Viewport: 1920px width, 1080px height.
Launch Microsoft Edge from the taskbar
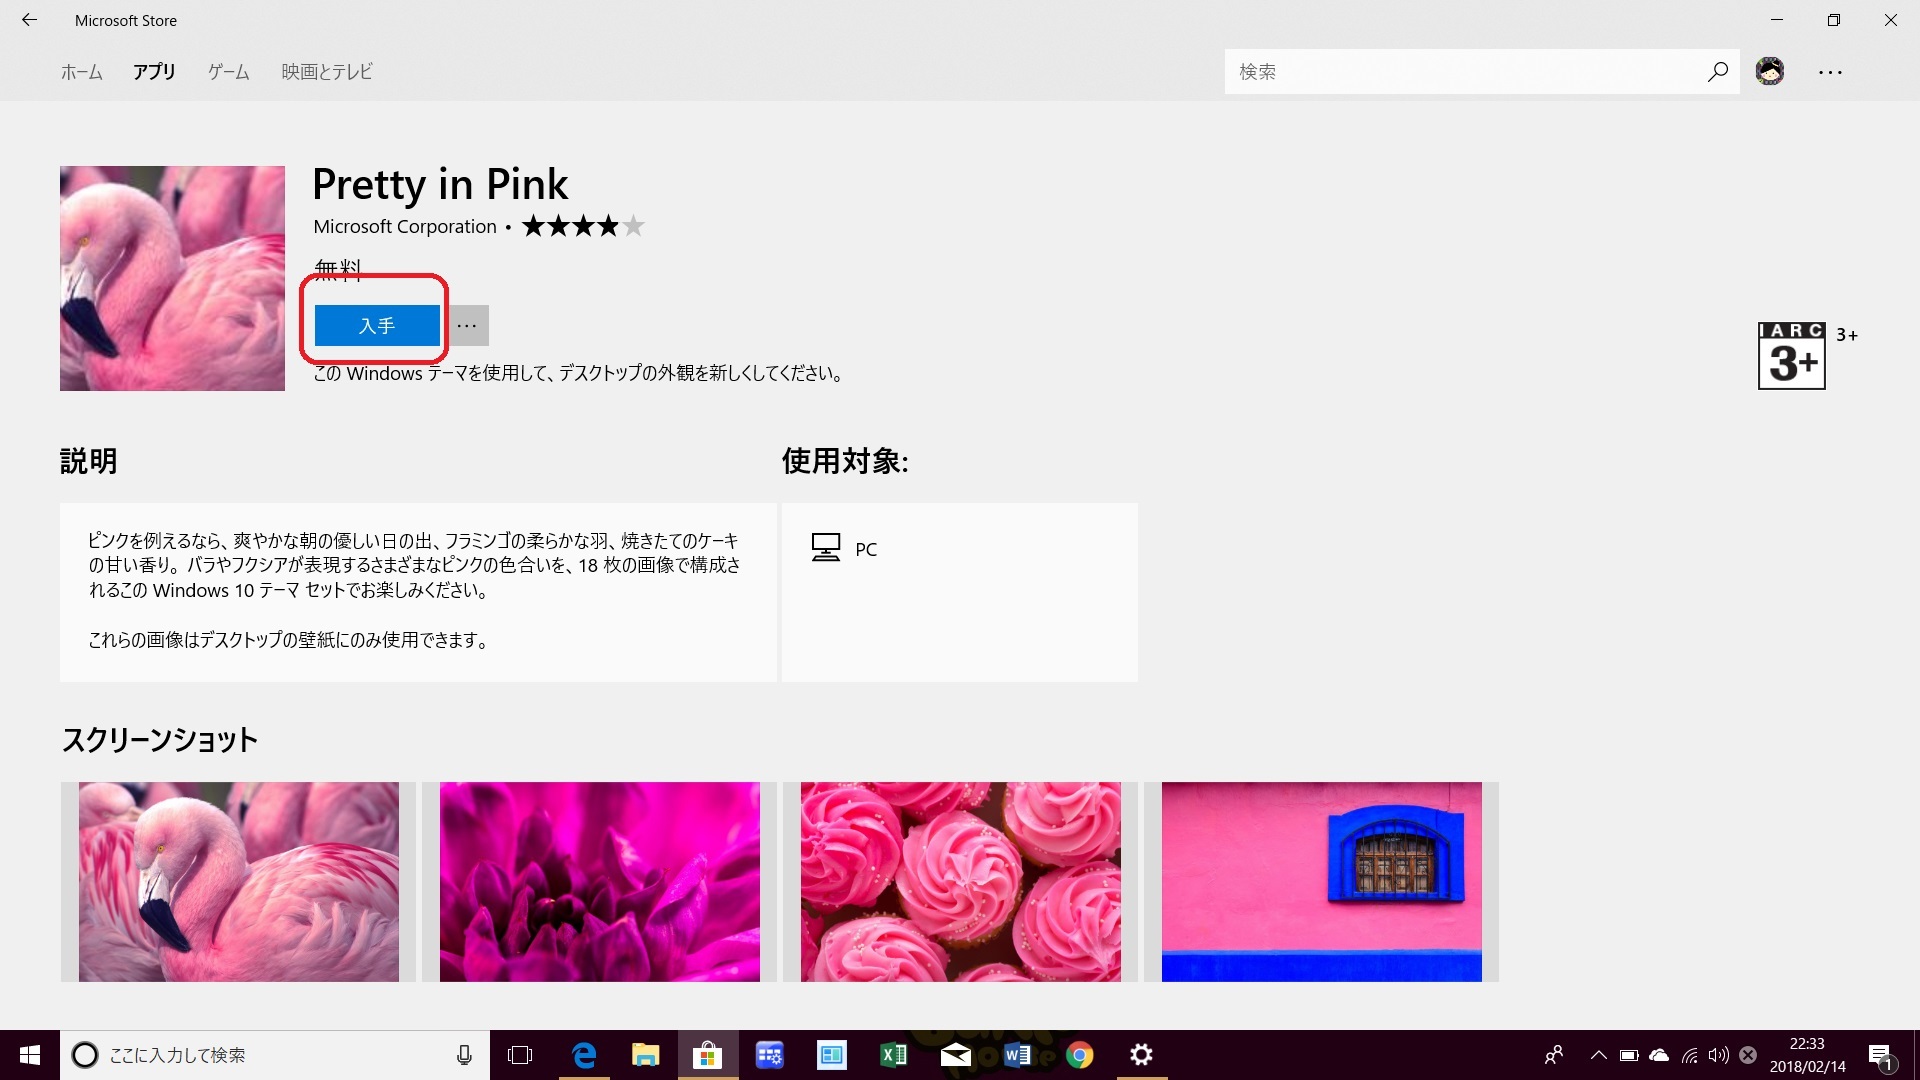[584, 1055]
